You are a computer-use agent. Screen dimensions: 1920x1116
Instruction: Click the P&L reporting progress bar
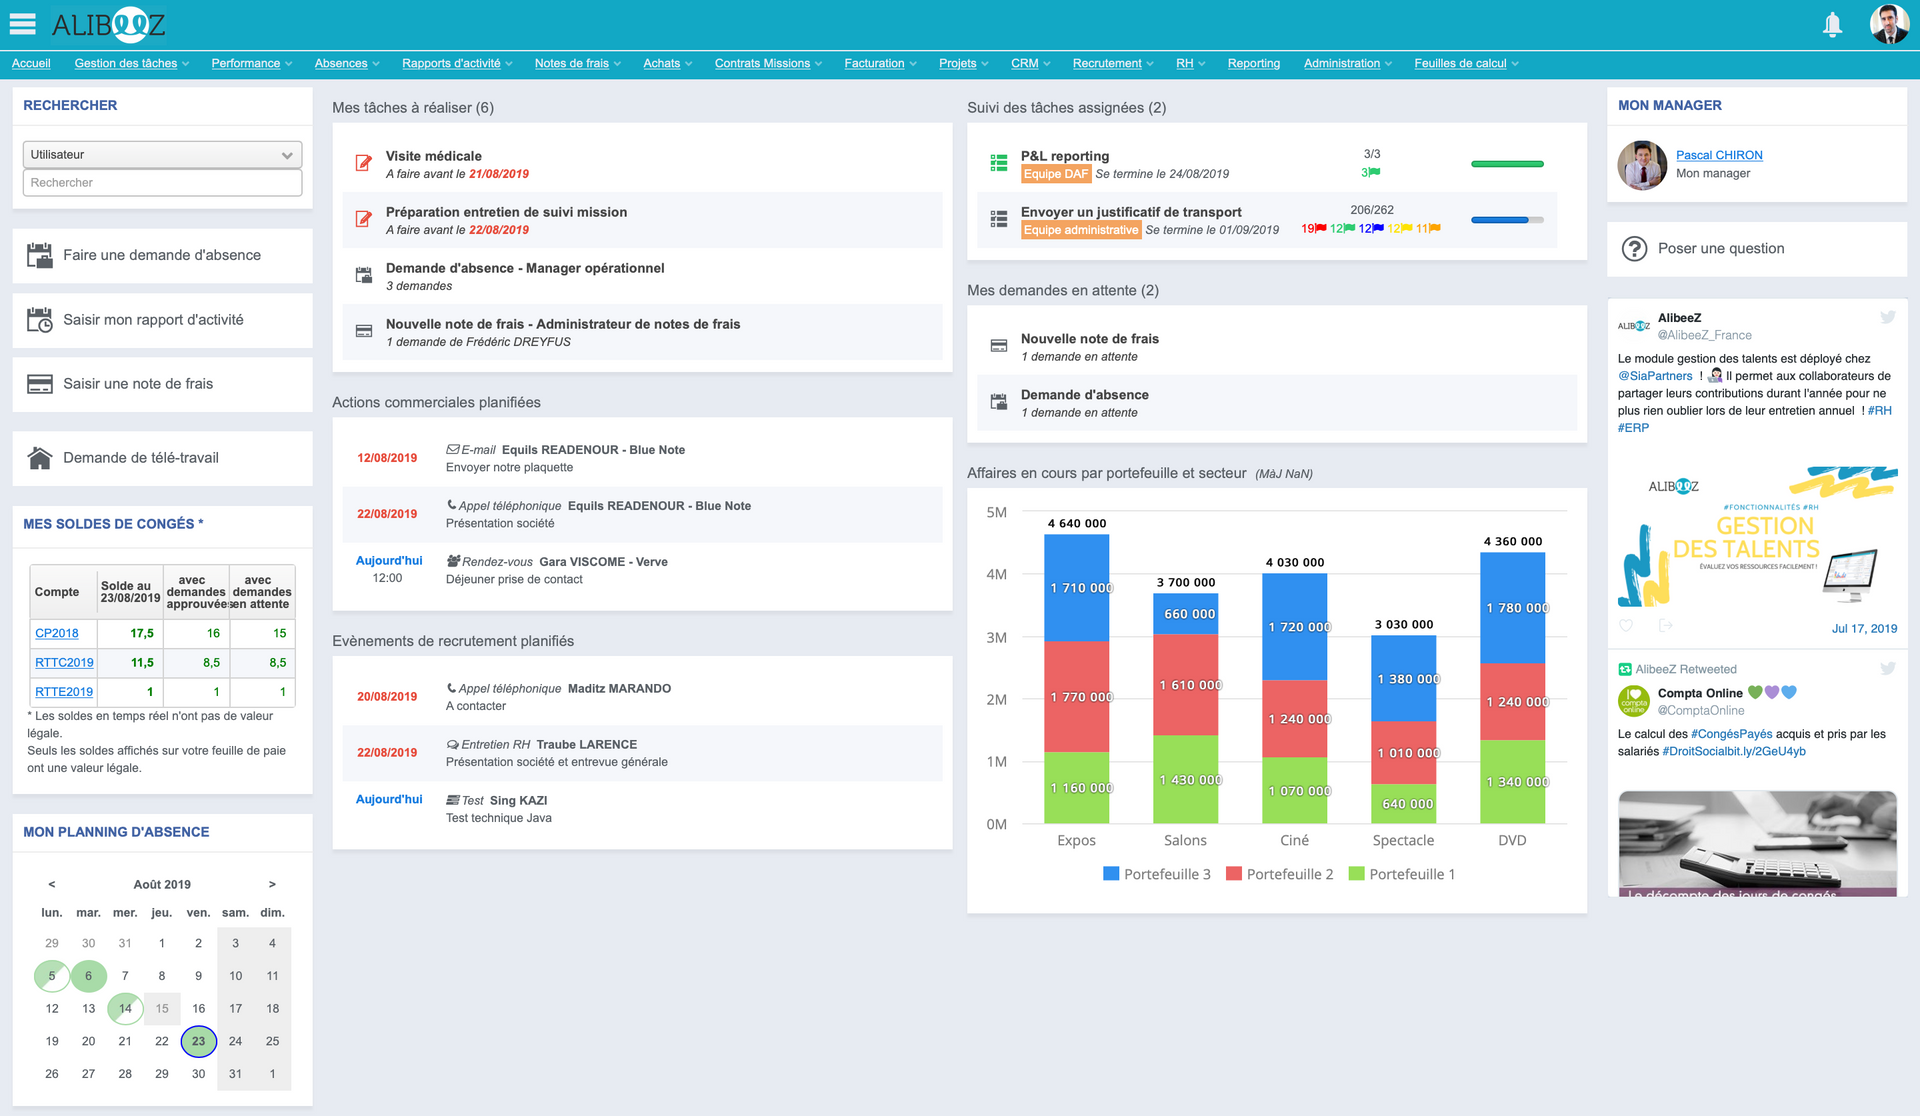point(1506,164)
